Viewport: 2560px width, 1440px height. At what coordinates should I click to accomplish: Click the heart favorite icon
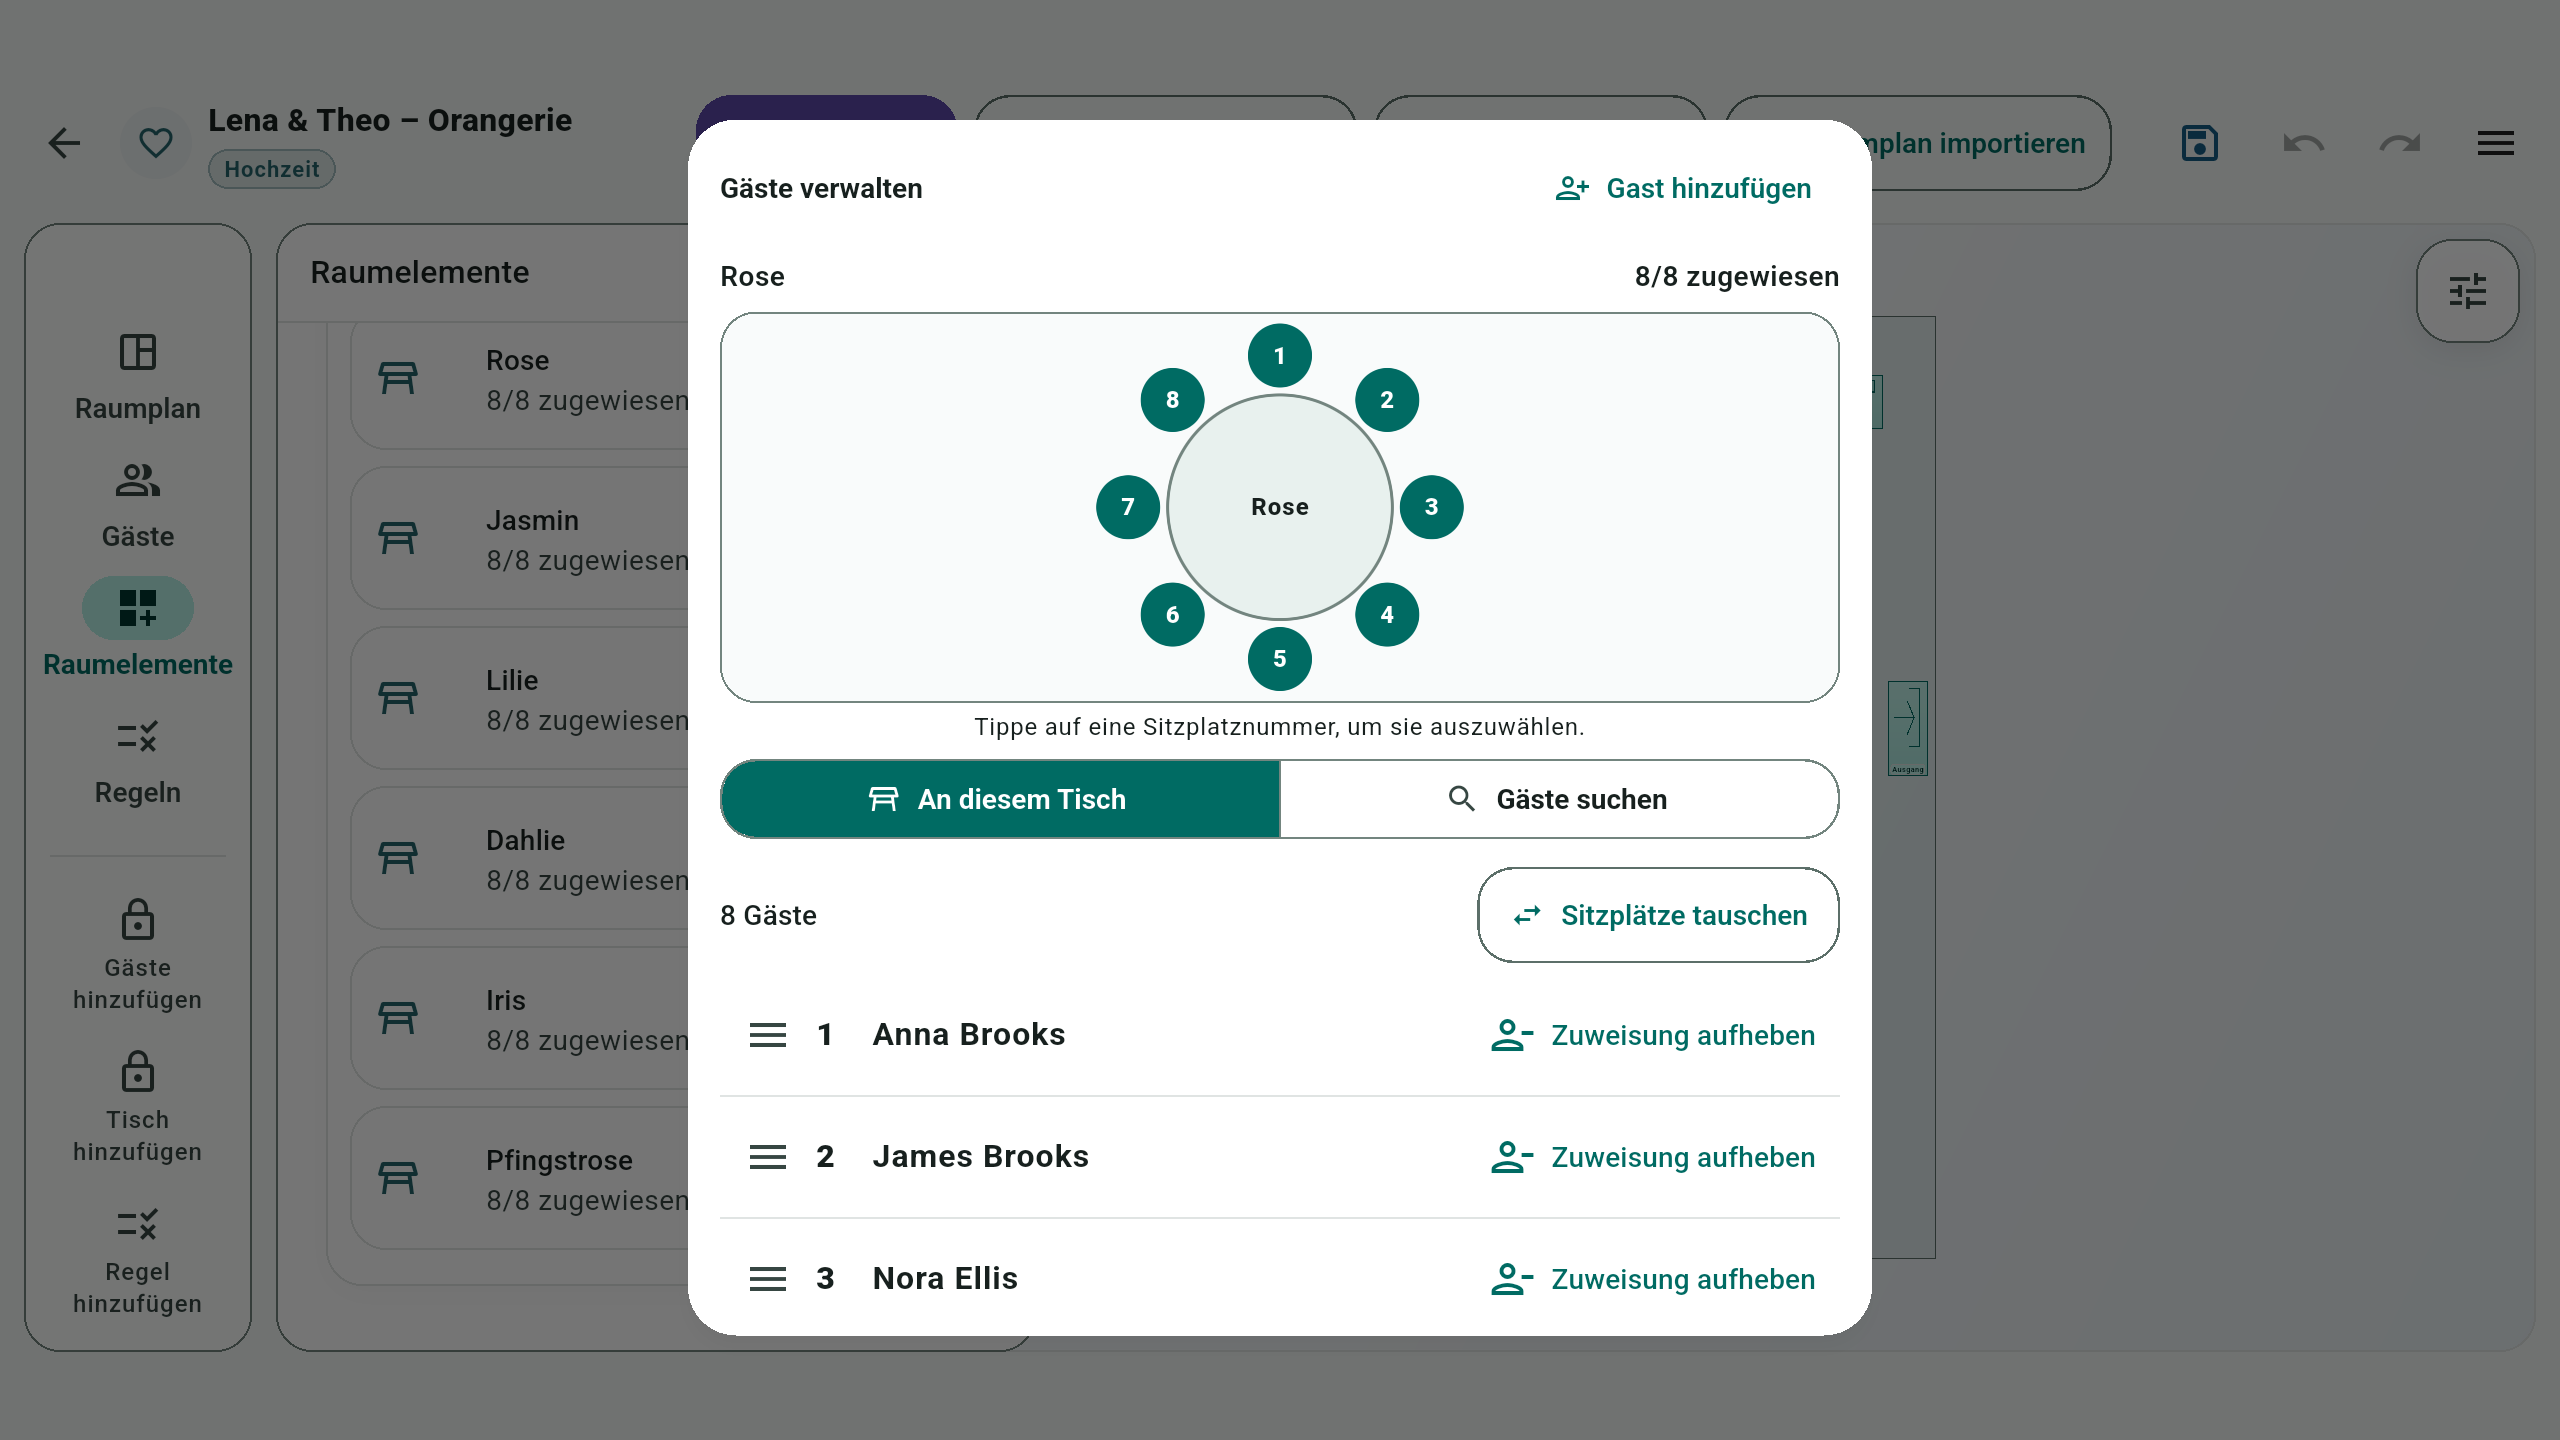(155, 143)
